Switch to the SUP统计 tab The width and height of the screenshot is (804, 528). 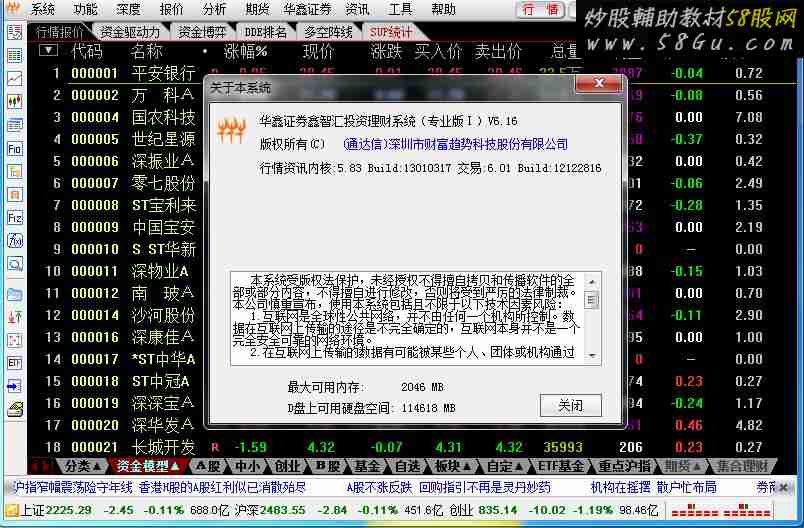(x=391, y=32)
